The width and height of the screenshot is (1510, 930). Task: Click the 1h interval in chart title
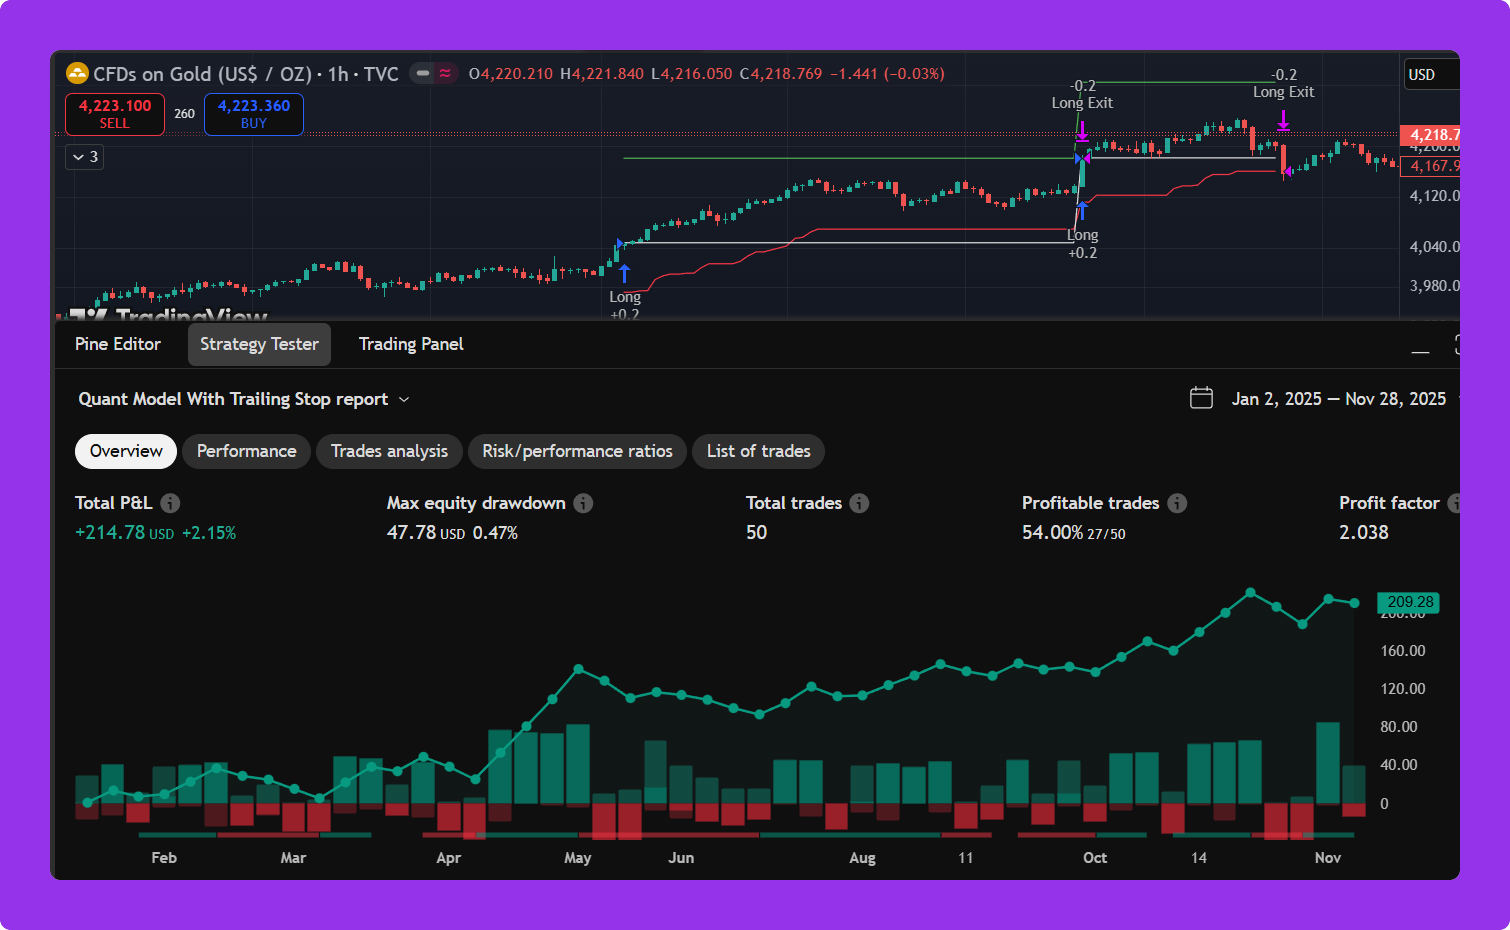[338, 74]
